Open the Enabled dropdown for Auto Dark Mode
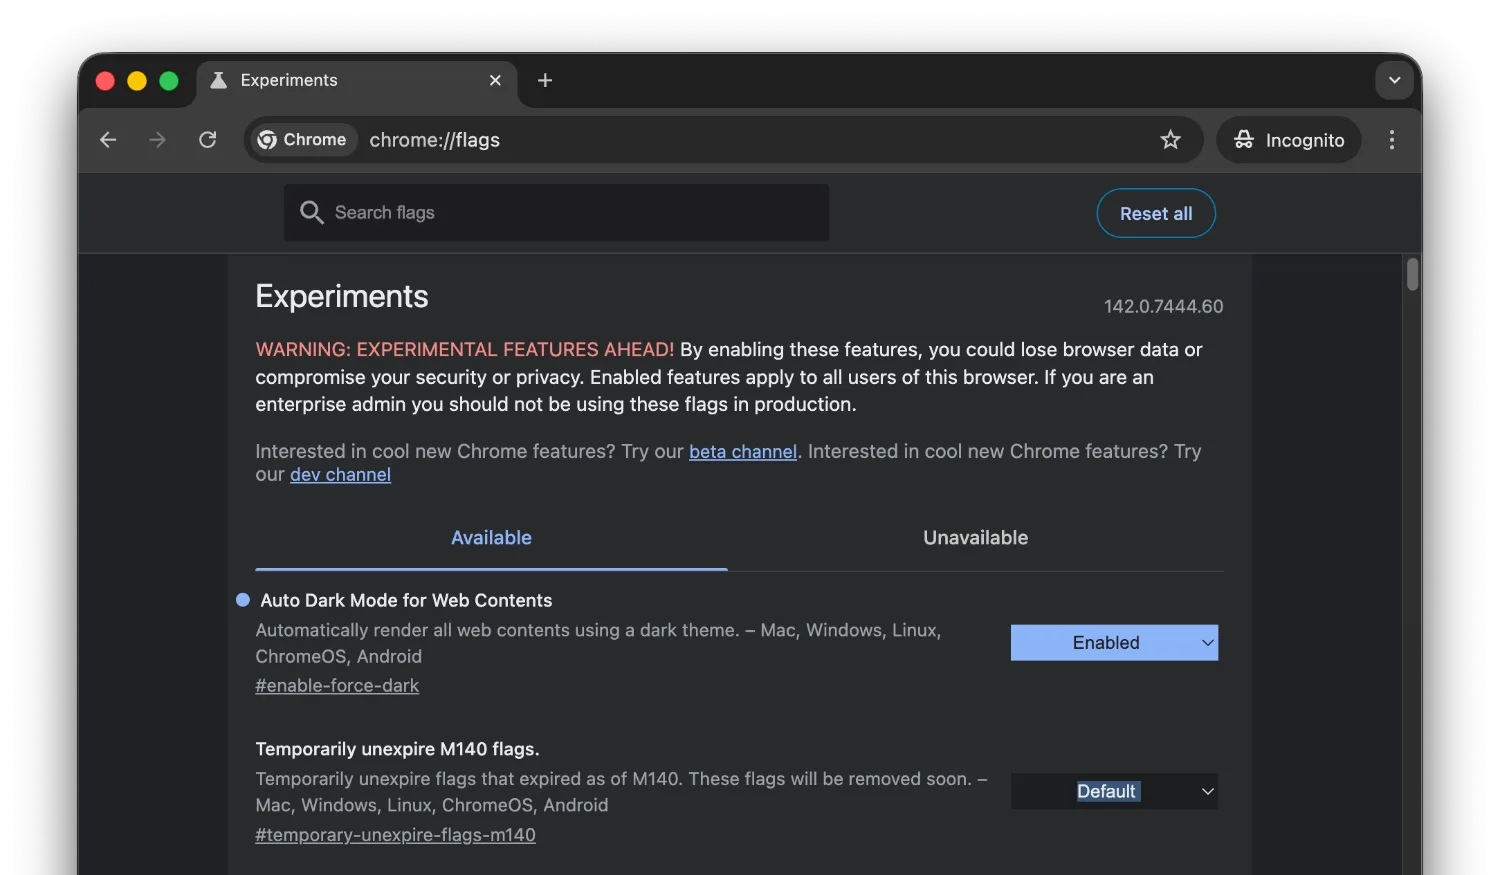 (x=1114, y=642)
